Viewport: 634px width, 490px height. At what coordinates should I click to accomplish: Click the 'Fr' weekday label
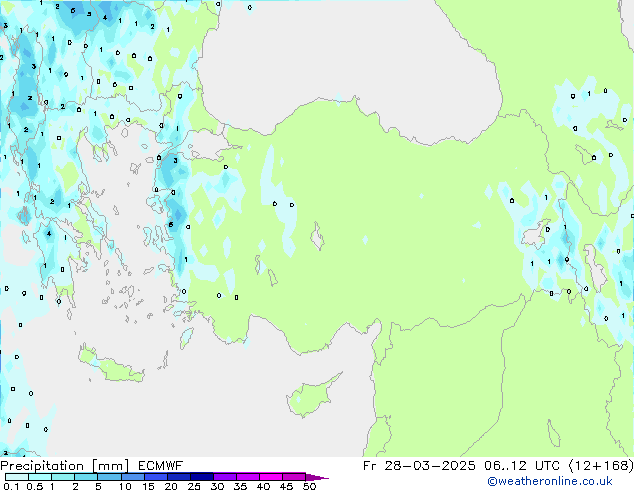[x=370, y=466]
